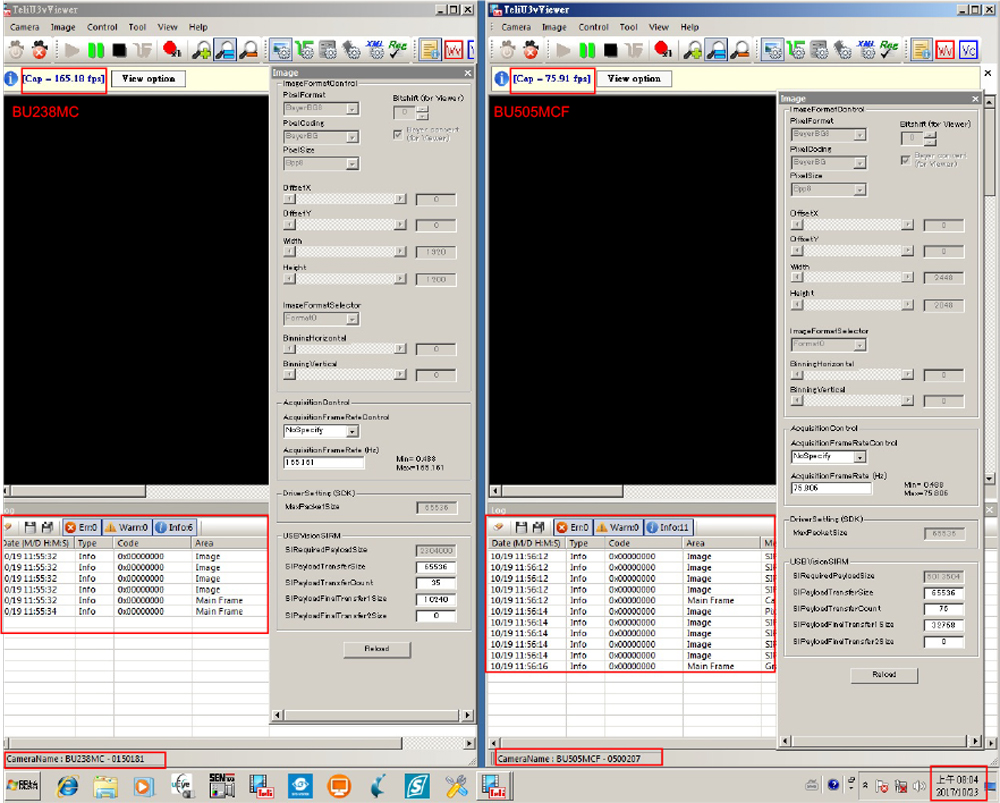Click the black stop button in left viewer

(x=120, y=49)
